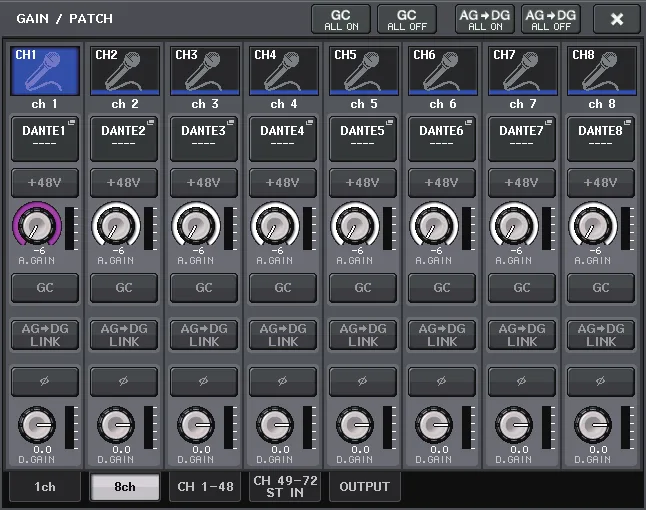Screen dimensions: 646x510
Task: Toggle phase invert on channel 3
Action: [204, 382]
